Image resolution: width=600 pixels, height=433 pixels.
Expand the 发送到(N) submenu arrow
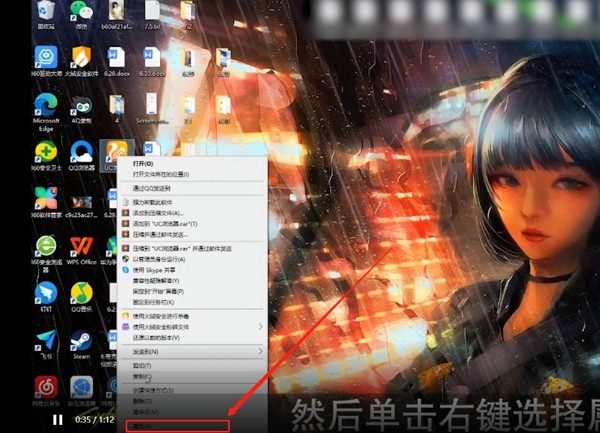pos(261,351)
